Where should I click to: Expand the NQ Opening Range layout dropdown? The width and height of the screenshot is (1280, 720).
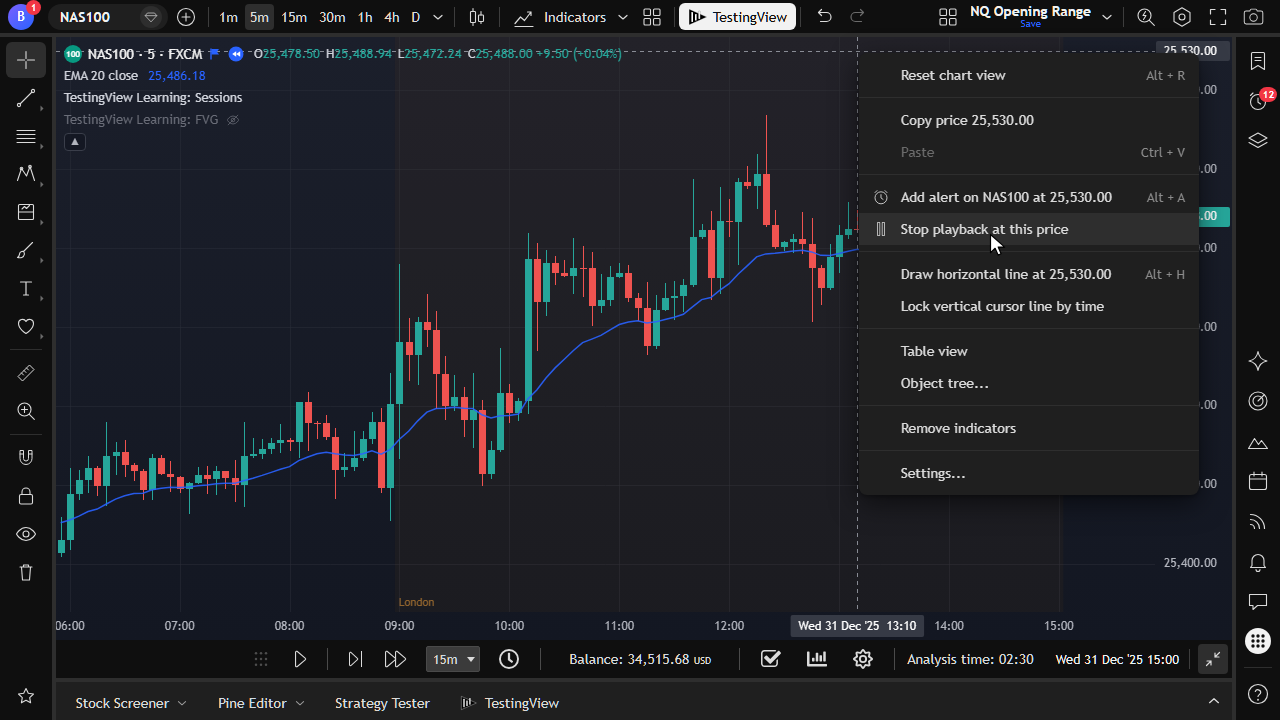coord(1107,17)
